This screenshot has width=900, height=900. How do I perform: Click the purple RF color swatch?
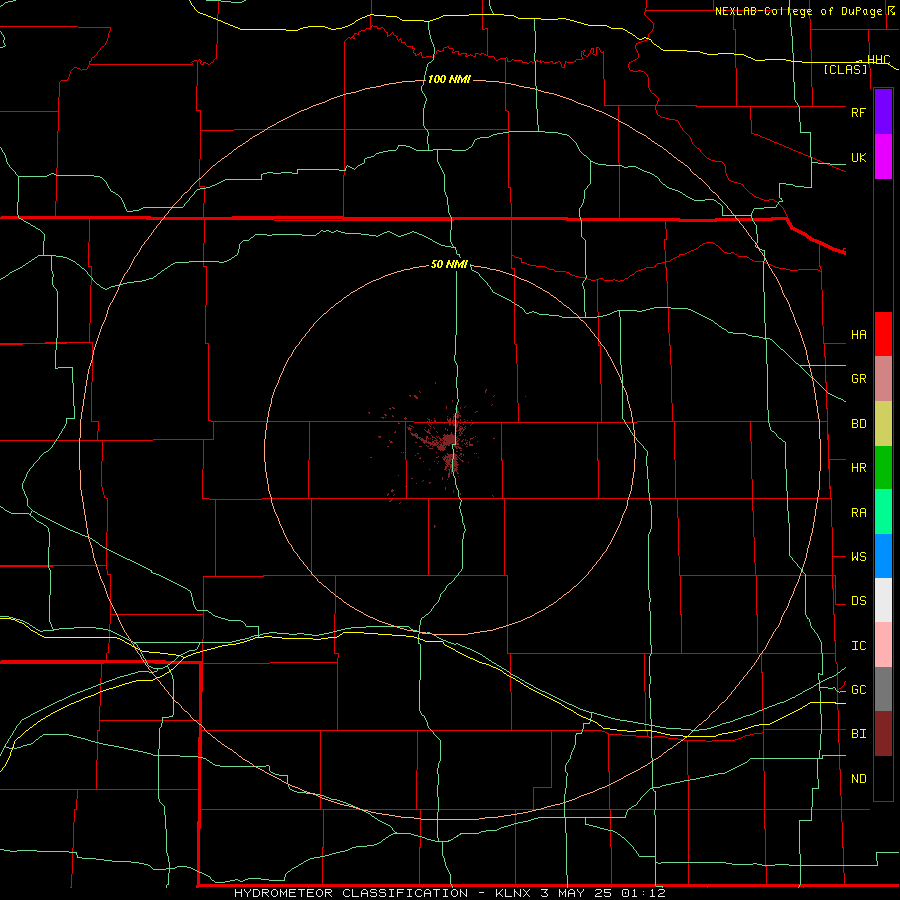click(883, 112)
